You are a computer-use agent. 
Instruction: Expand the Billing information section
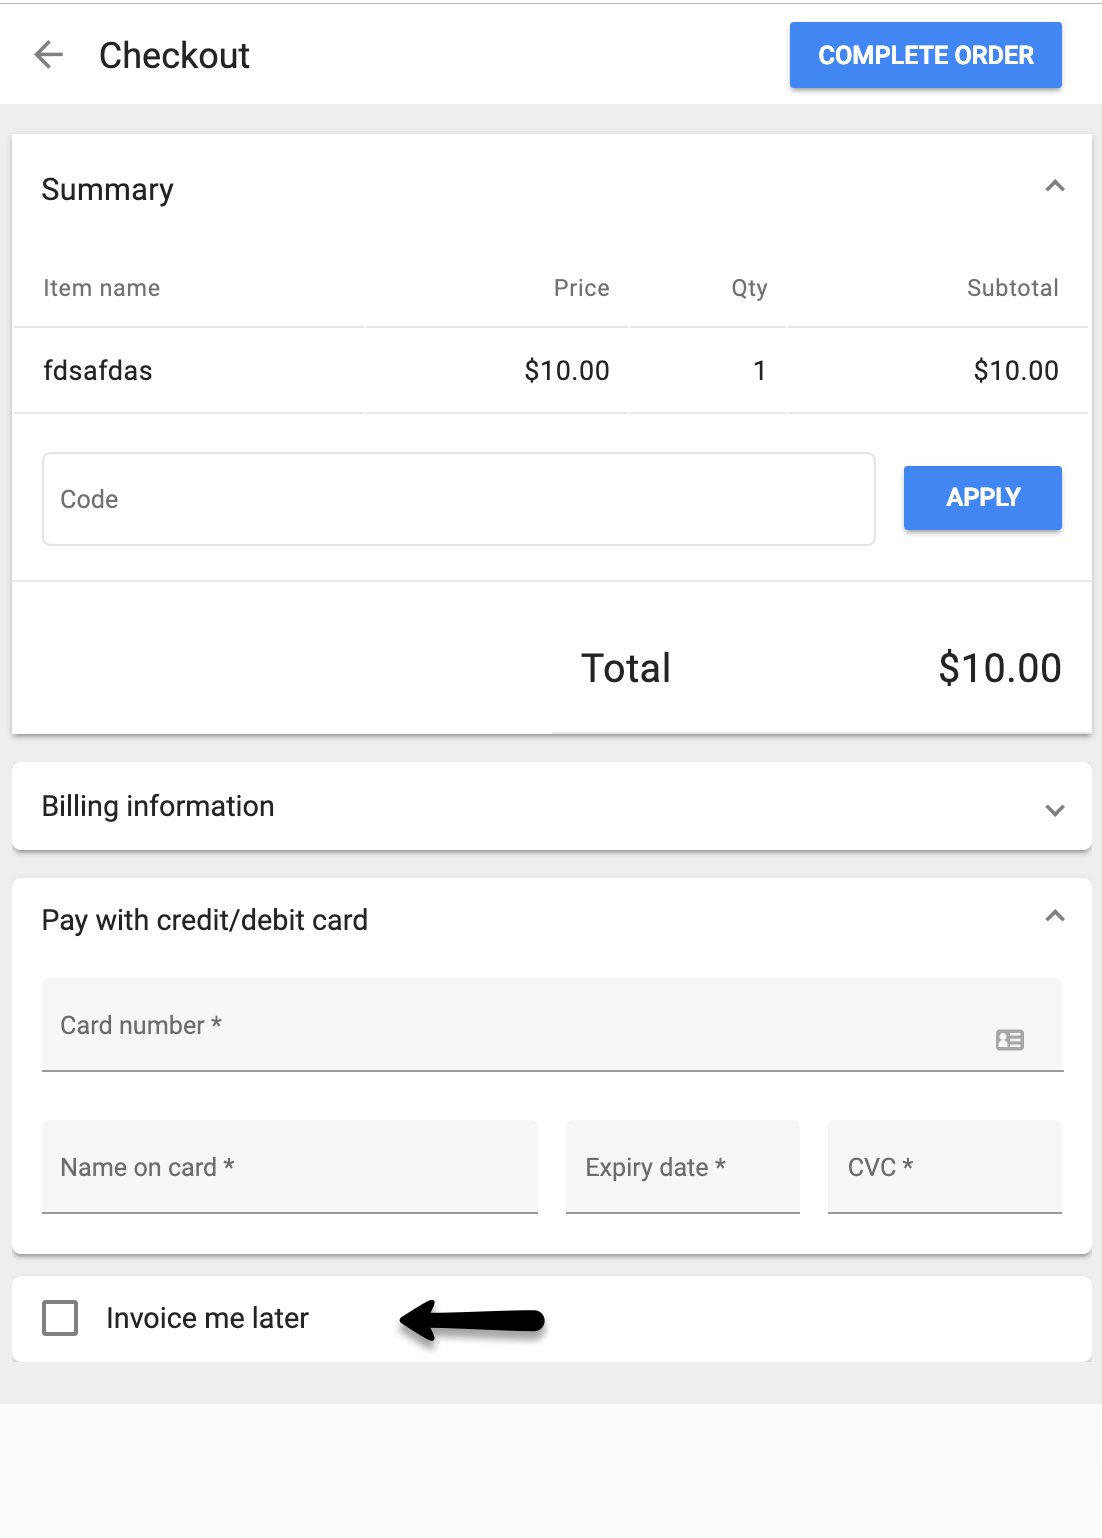(1055, 810)
